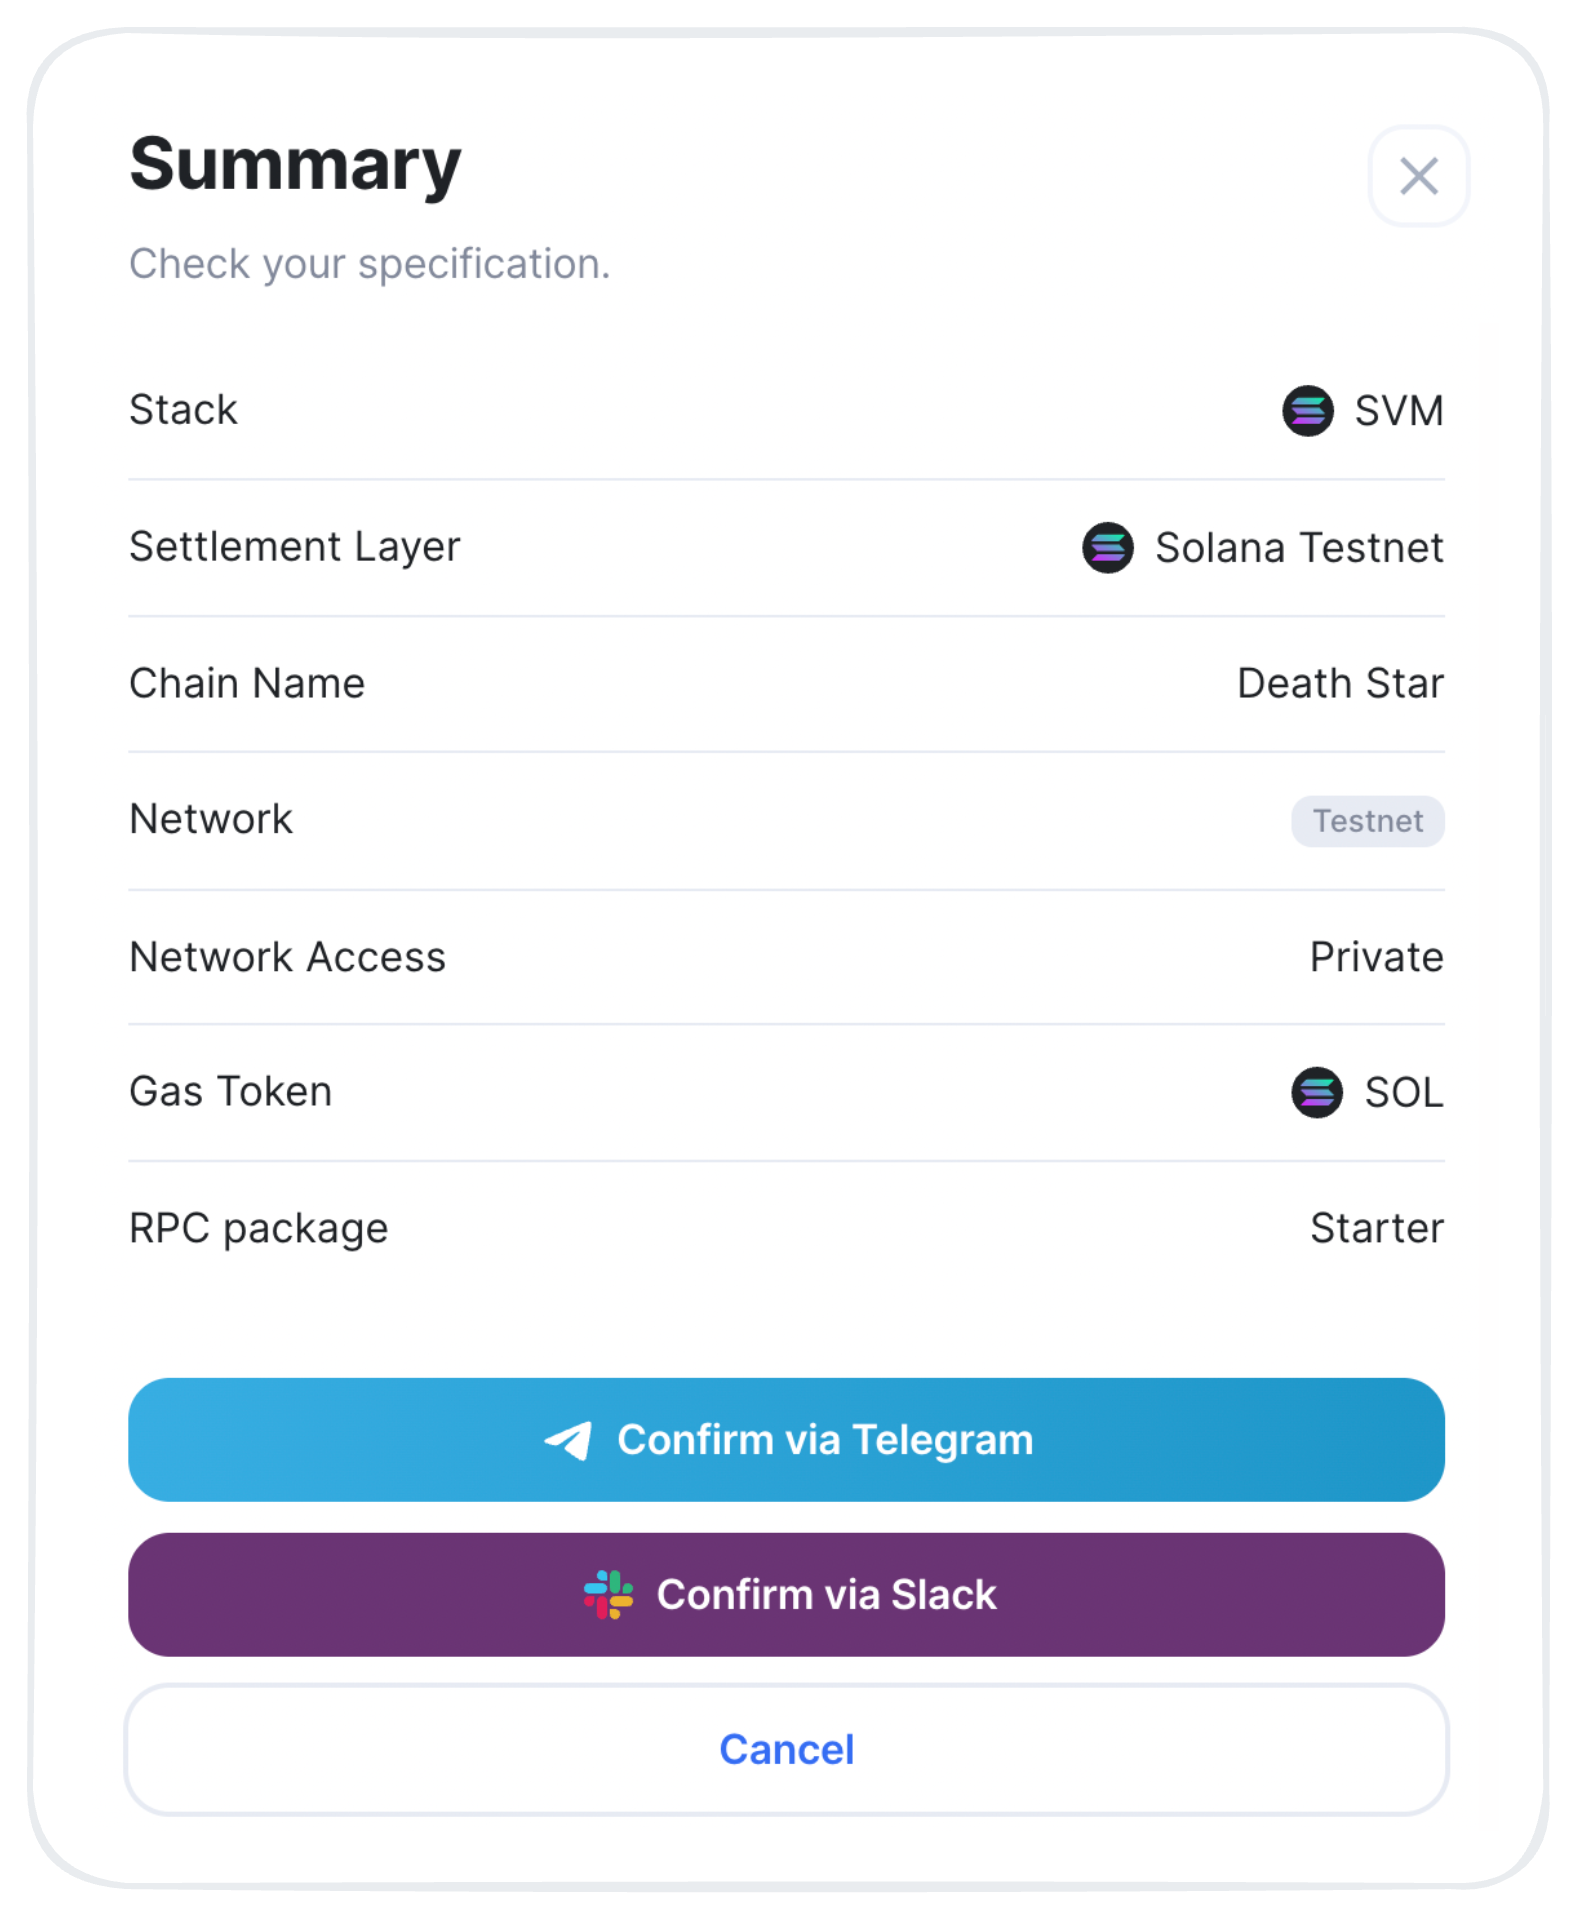Click the 'Check your specification.' subtitle
This screenshot has height=1916, width=1576.
click(370, 264)
